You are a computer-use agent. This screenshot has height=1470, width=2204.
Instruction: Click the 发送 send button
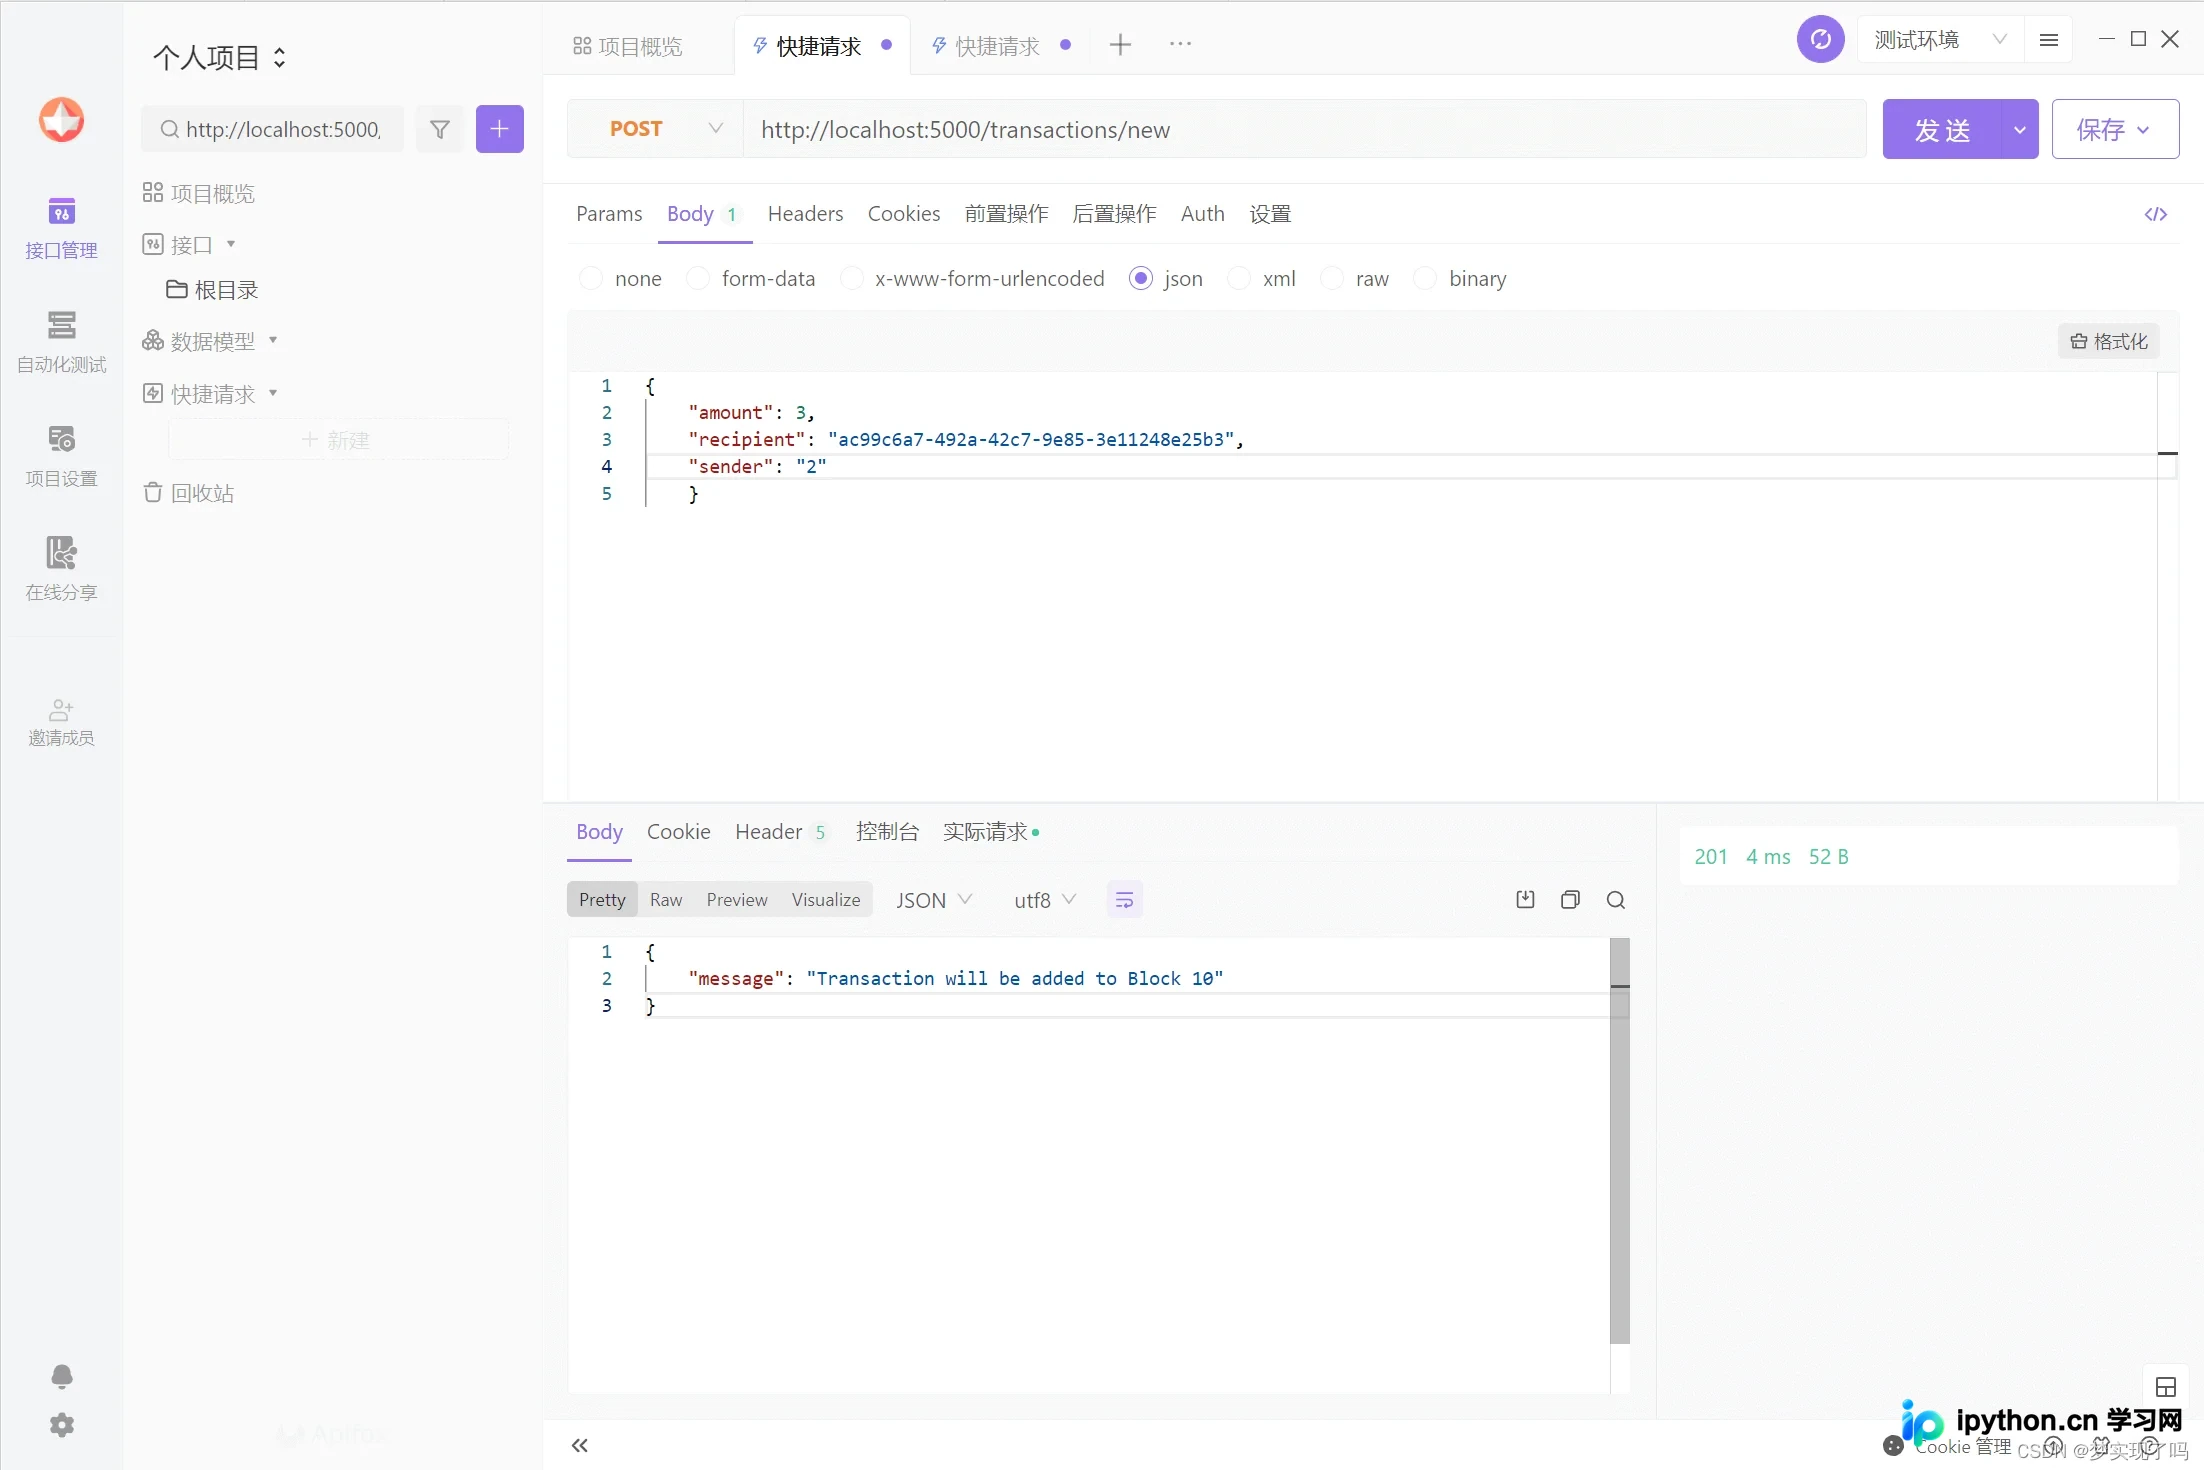tap(1942, 129)
